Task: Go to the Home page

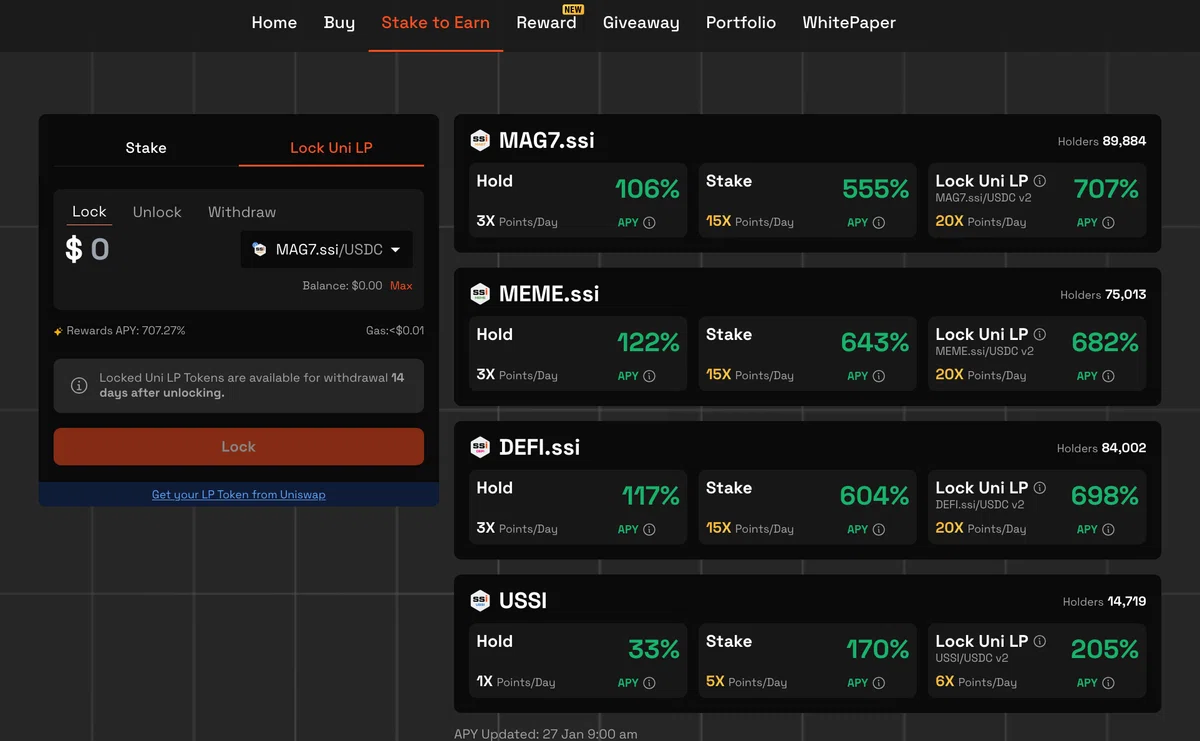Action: click(274, 22)
